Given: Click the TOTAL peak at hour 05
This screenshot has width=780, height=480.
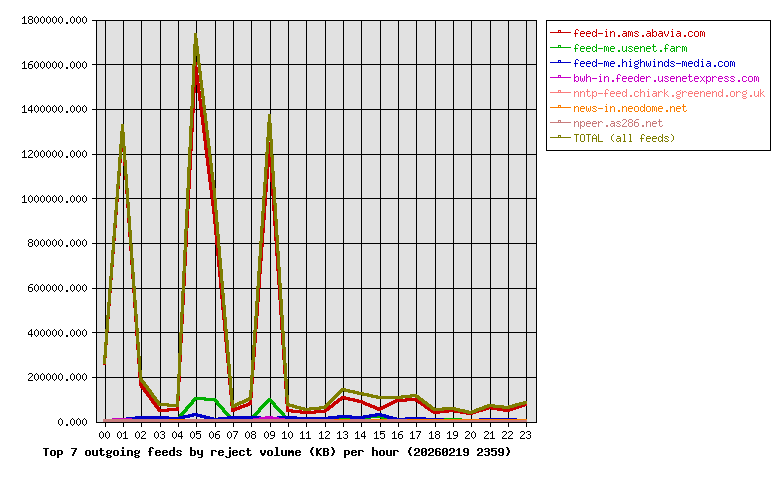Looking at the screenshot, I should coord(196,36).
